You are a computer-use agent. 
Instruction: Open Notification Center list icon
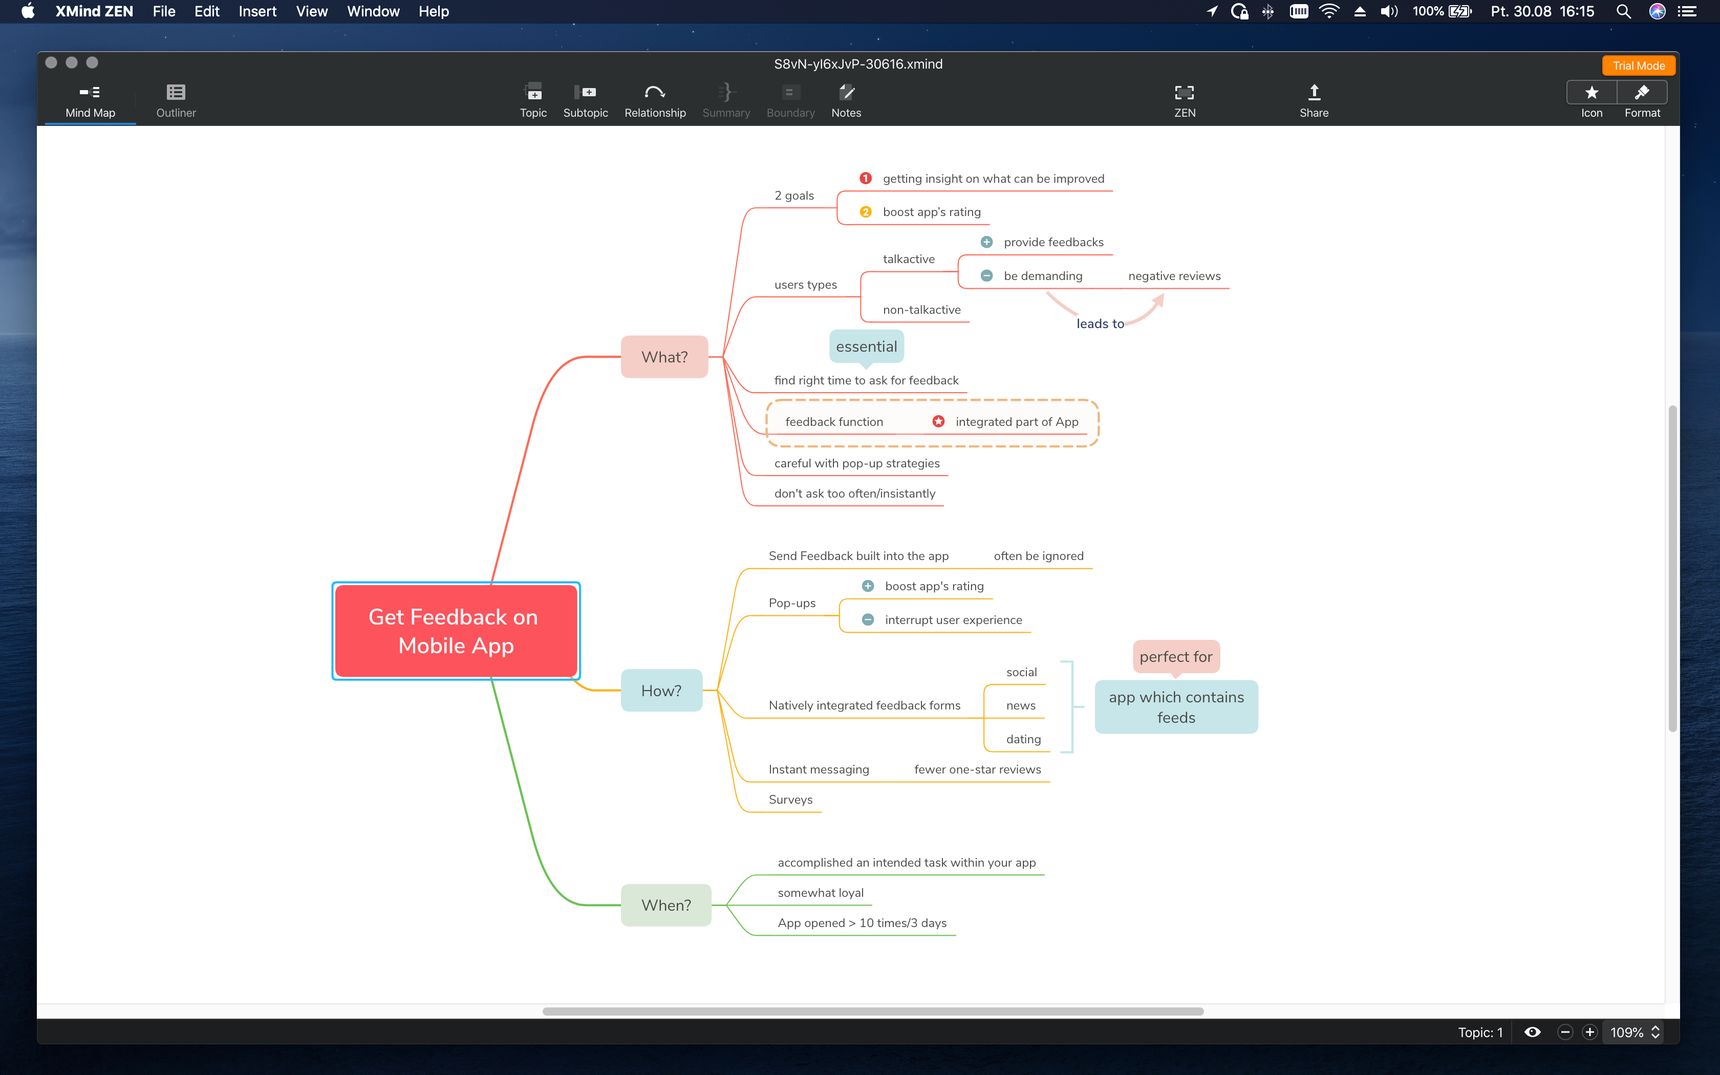click(1688, 11)
